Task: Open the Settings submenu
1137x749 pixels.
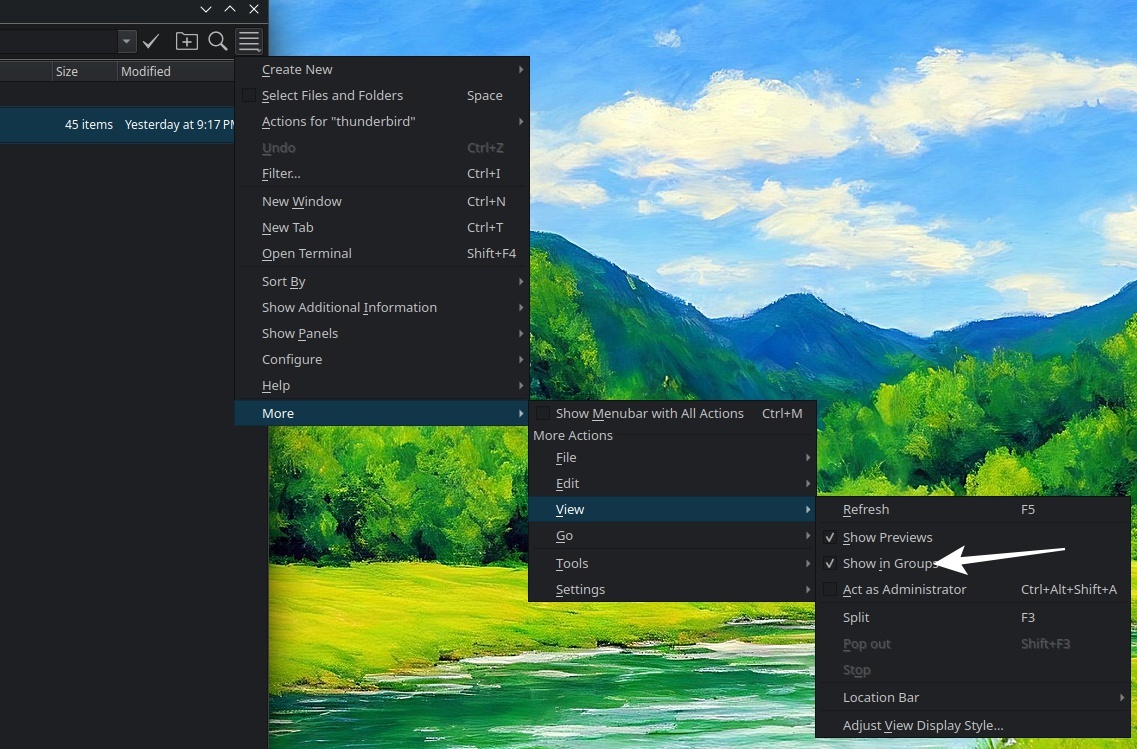Action: click(x=673, y=589)
